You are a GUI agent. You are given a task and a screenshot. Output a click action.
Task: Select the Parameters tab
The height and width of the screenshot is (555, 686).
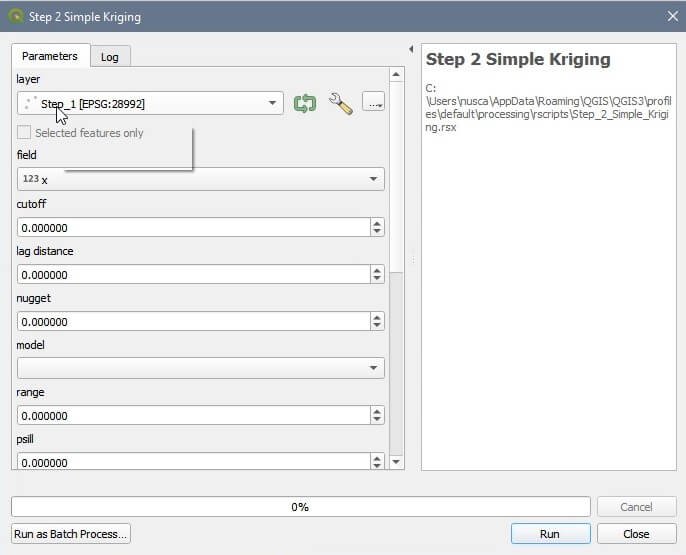click(50, 56)
